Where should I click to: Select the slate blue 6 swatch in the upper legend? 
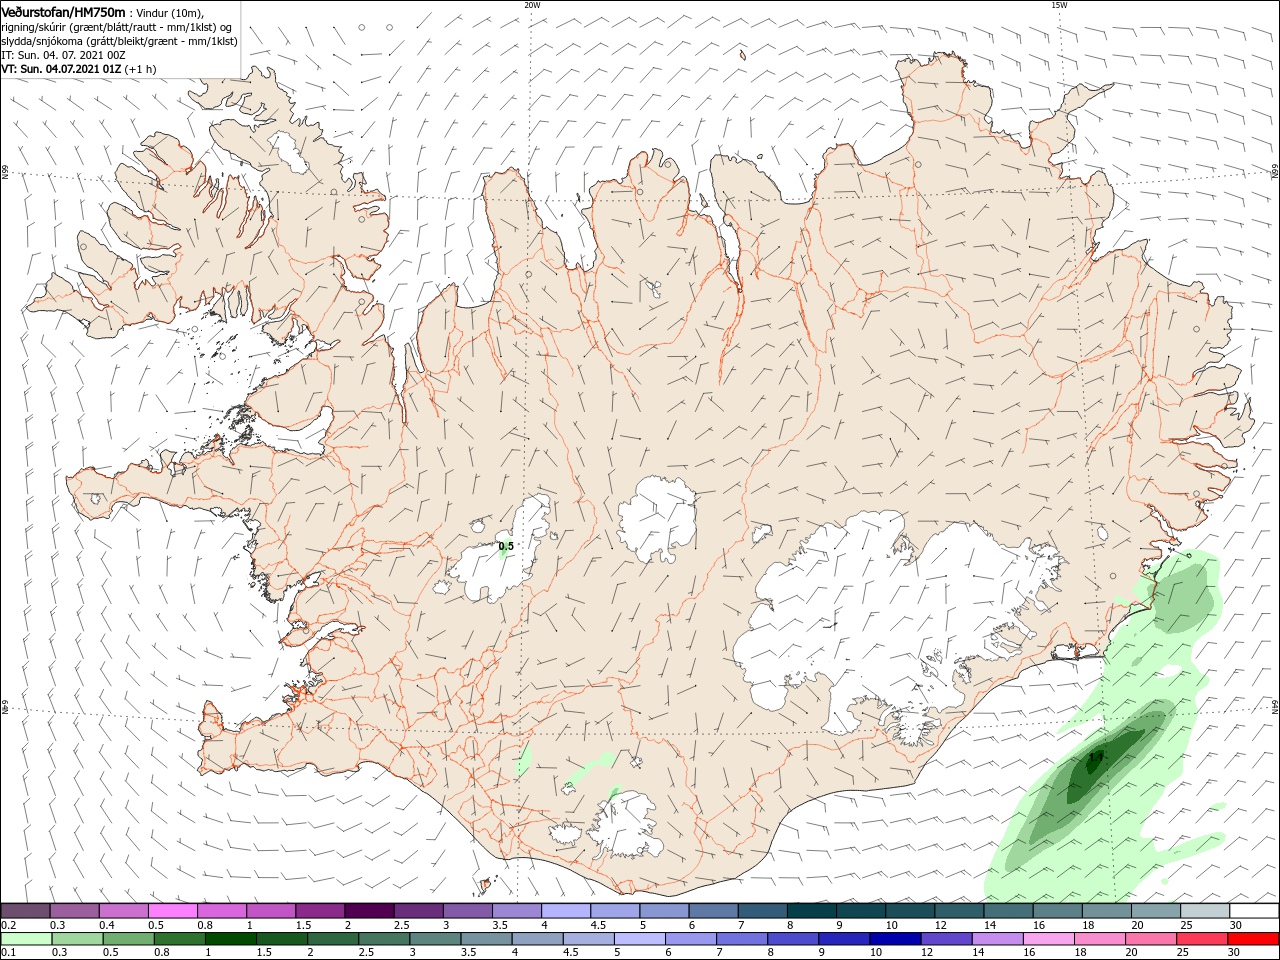tap(714, 911)
